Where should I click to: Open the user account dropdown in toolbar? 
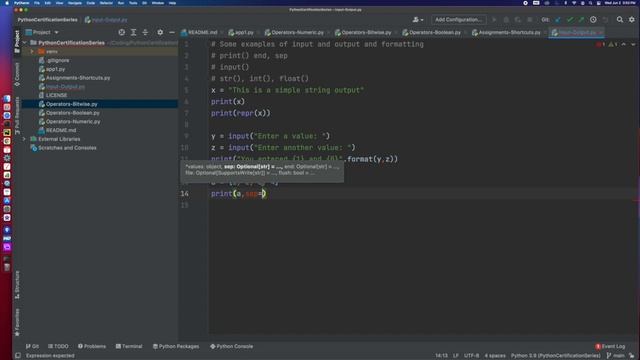pyautogui.click(x=418, y=20)
